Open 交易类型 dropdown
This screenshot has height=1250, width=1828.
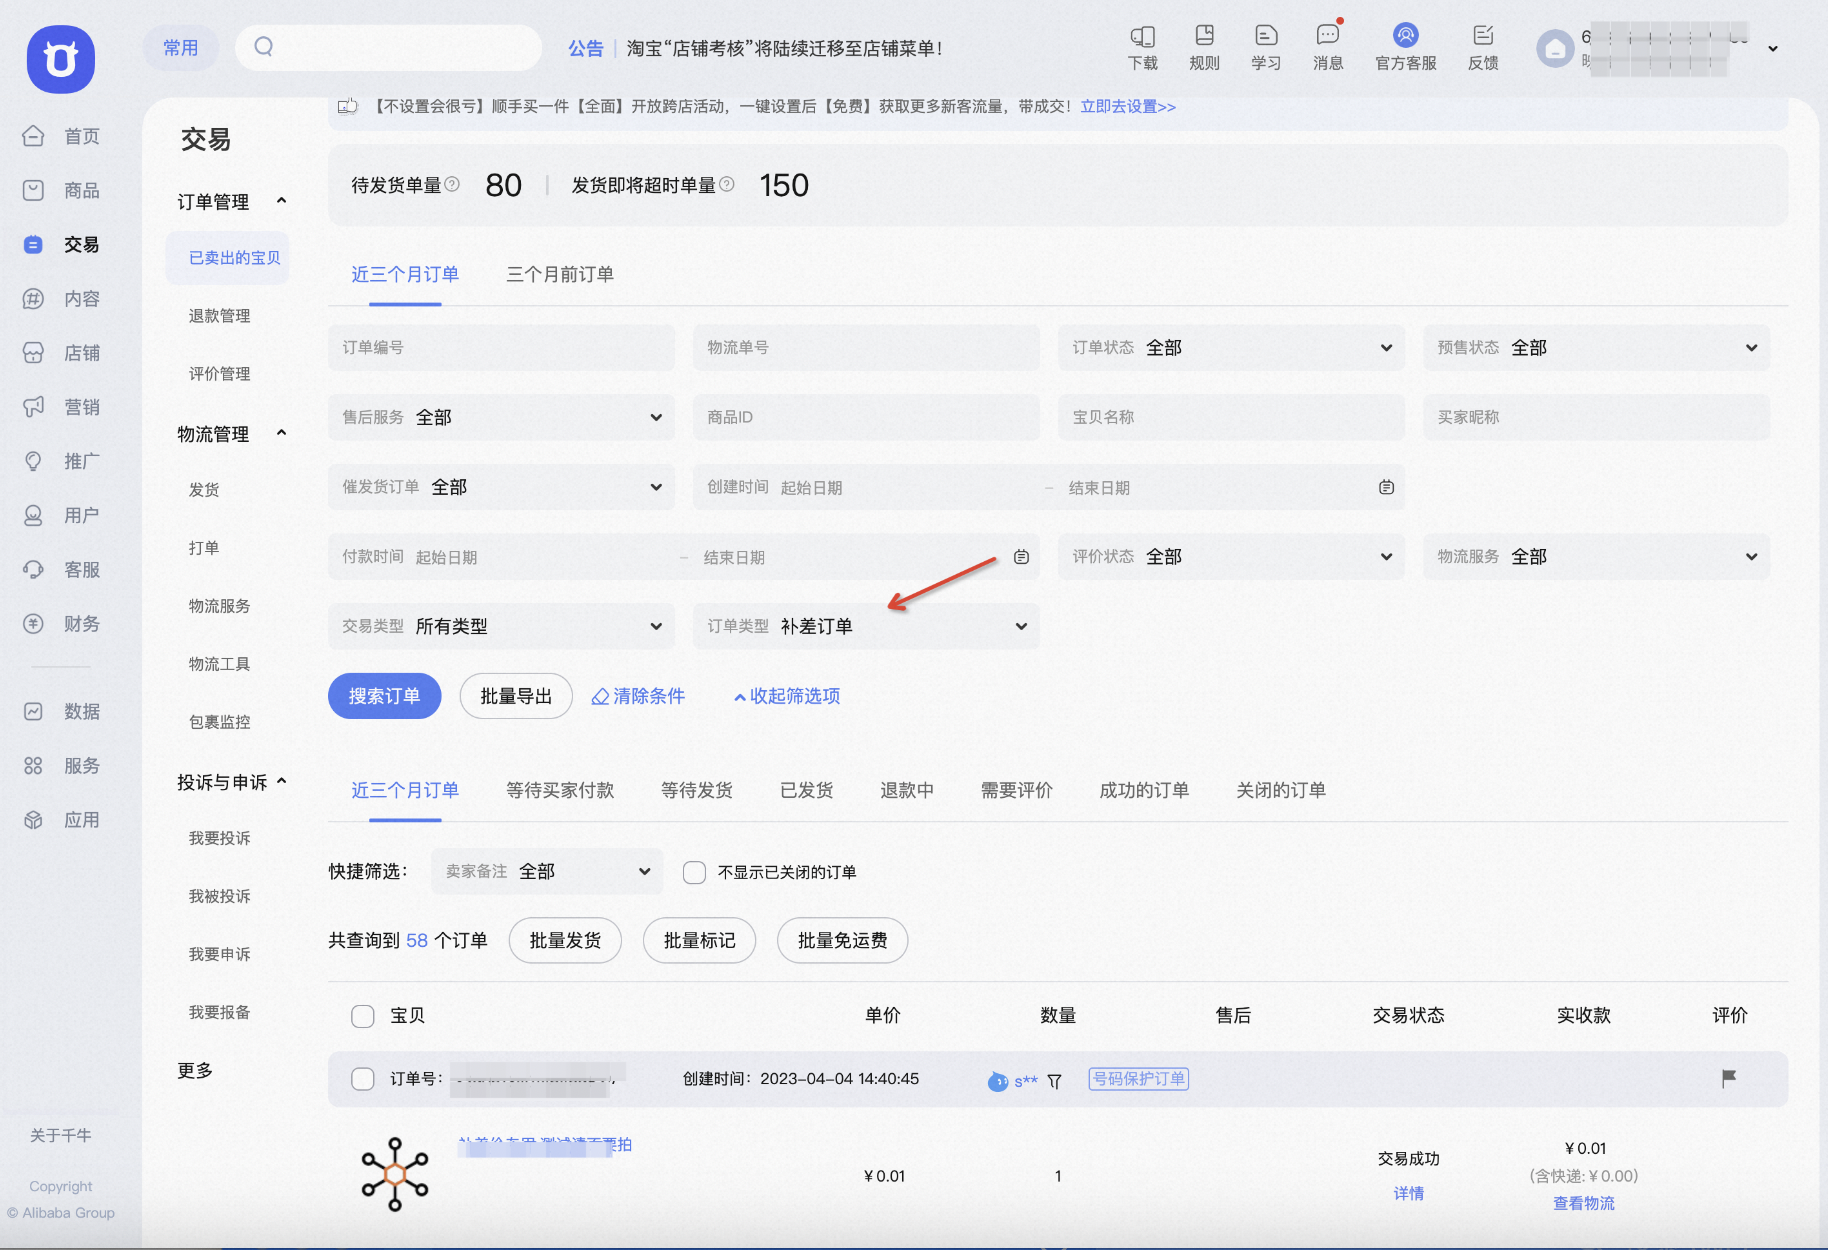[501, 626]
